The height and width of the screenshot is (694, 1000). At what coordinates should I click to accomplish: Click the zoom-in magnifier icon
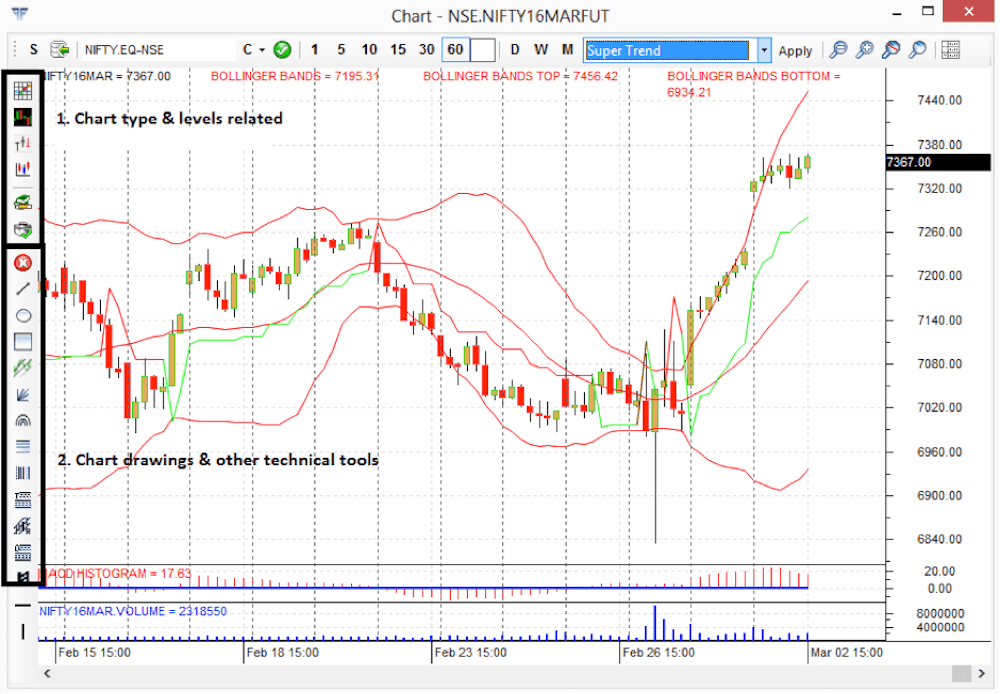click(x=864, y=49)
